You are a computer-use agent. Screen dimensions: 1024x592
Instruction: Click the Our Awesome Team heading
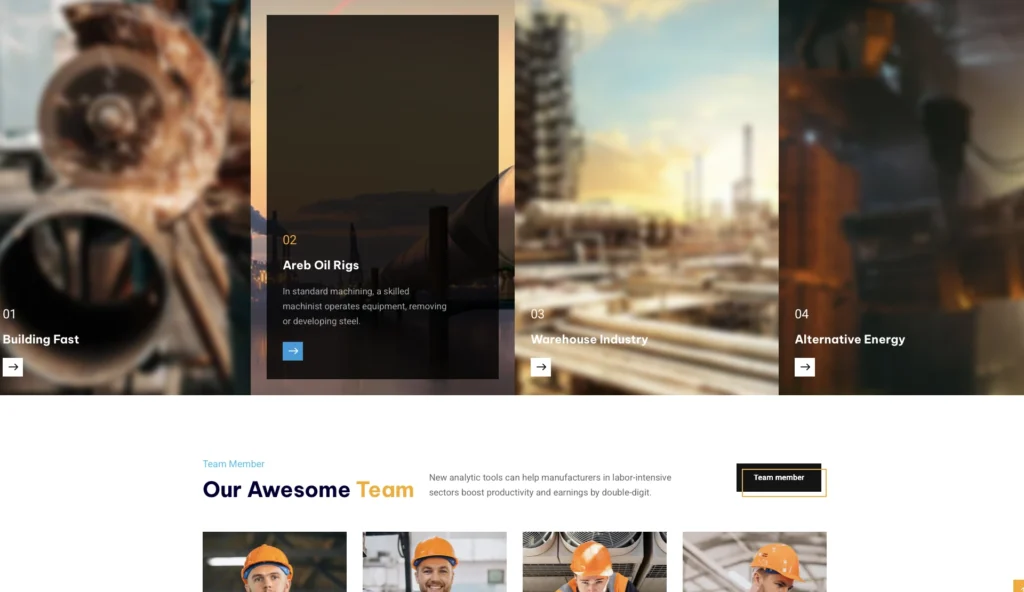[308, 490]
